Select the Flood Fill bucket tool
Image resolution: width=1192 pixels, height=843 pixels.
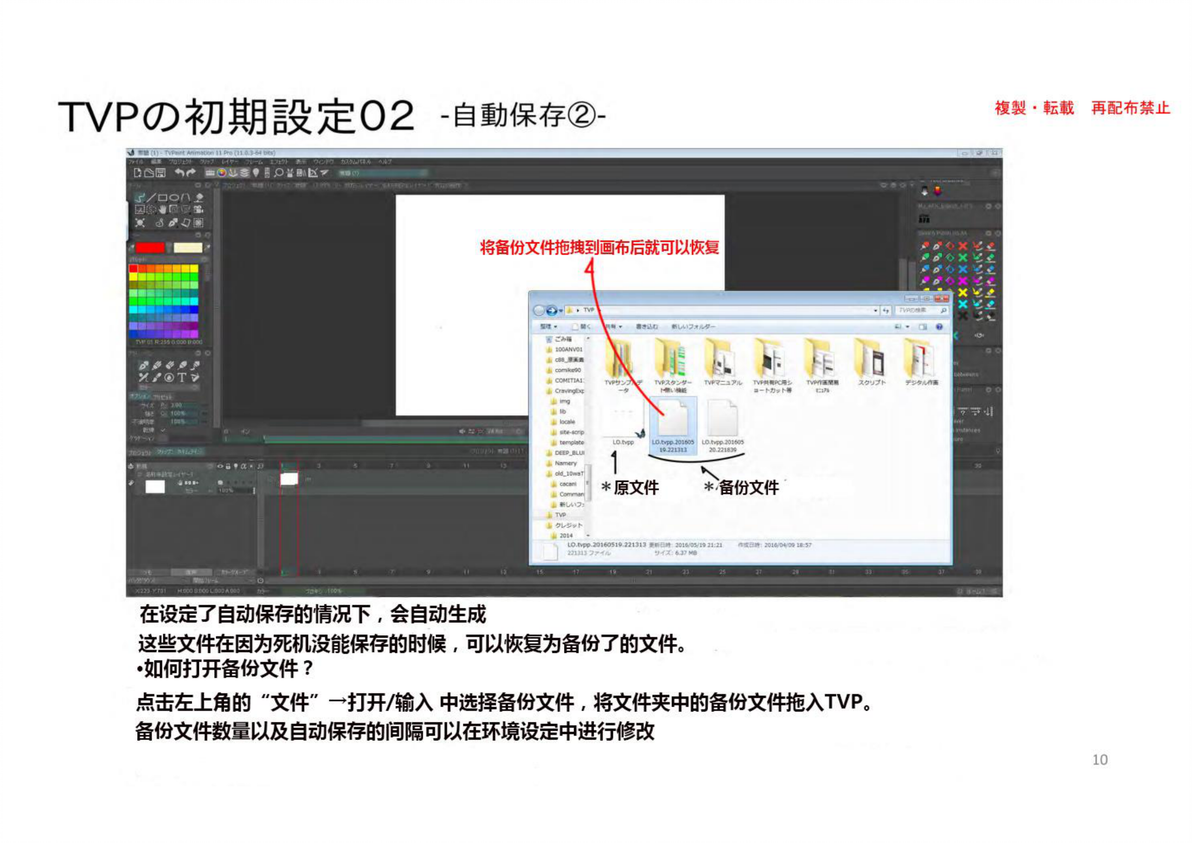[x=198, y=198]
